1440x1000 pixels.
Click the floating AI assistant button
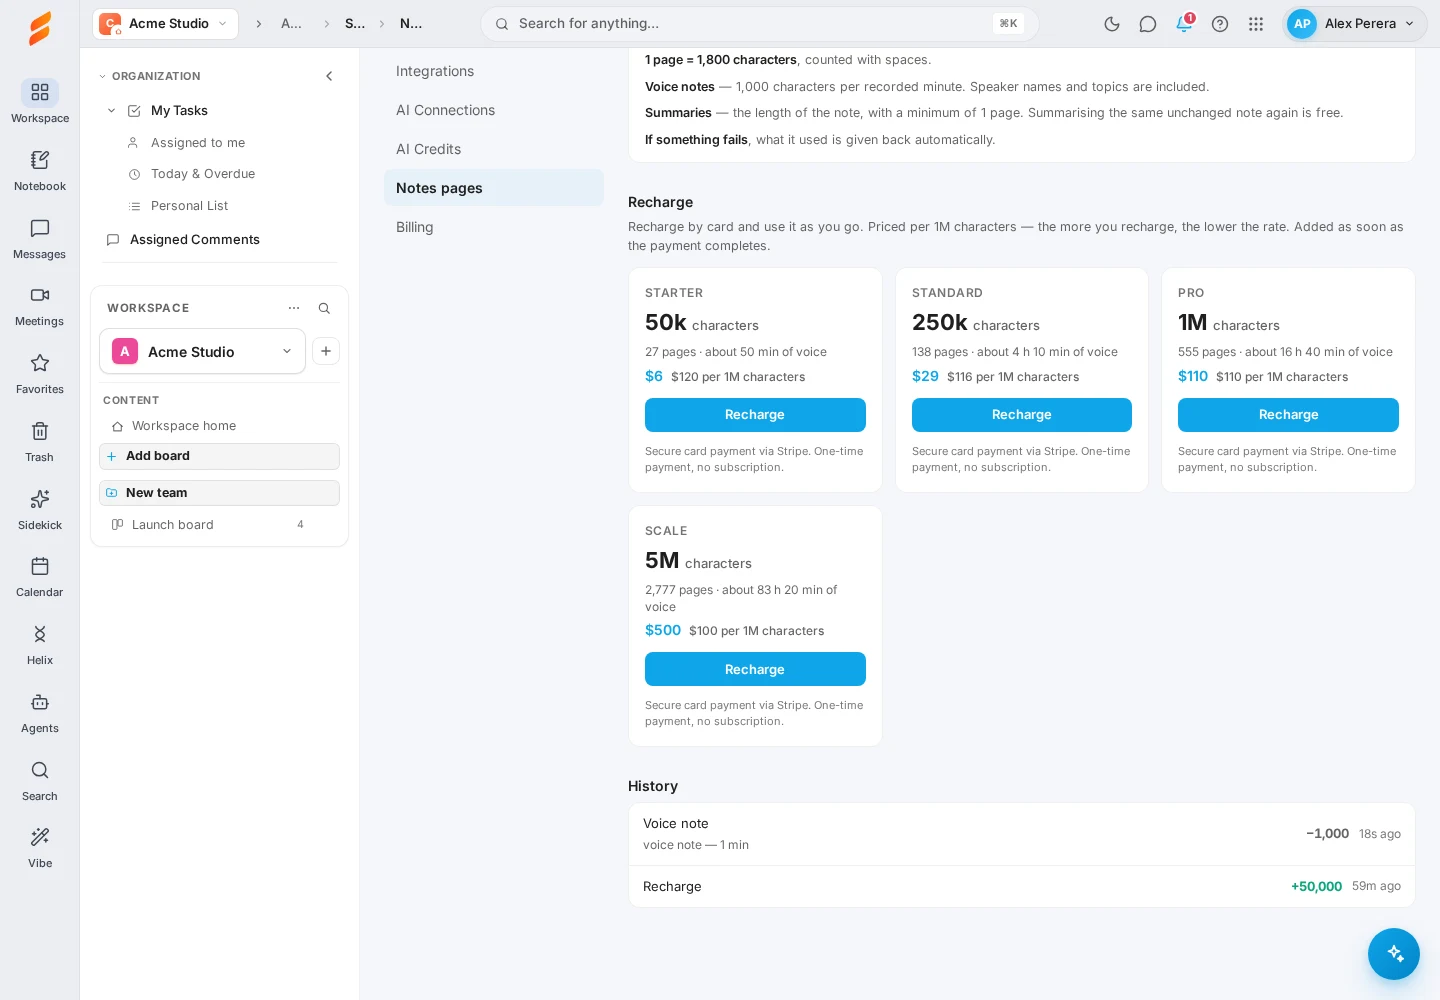(1394, 954)
